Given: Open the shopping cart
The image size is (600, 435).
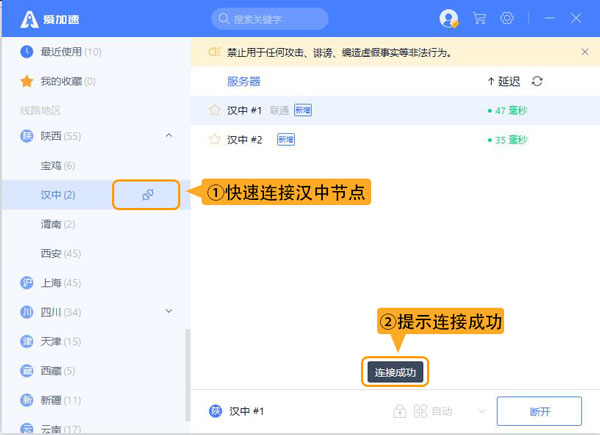Looking at the screenshot, I should [x=479, y=18].
